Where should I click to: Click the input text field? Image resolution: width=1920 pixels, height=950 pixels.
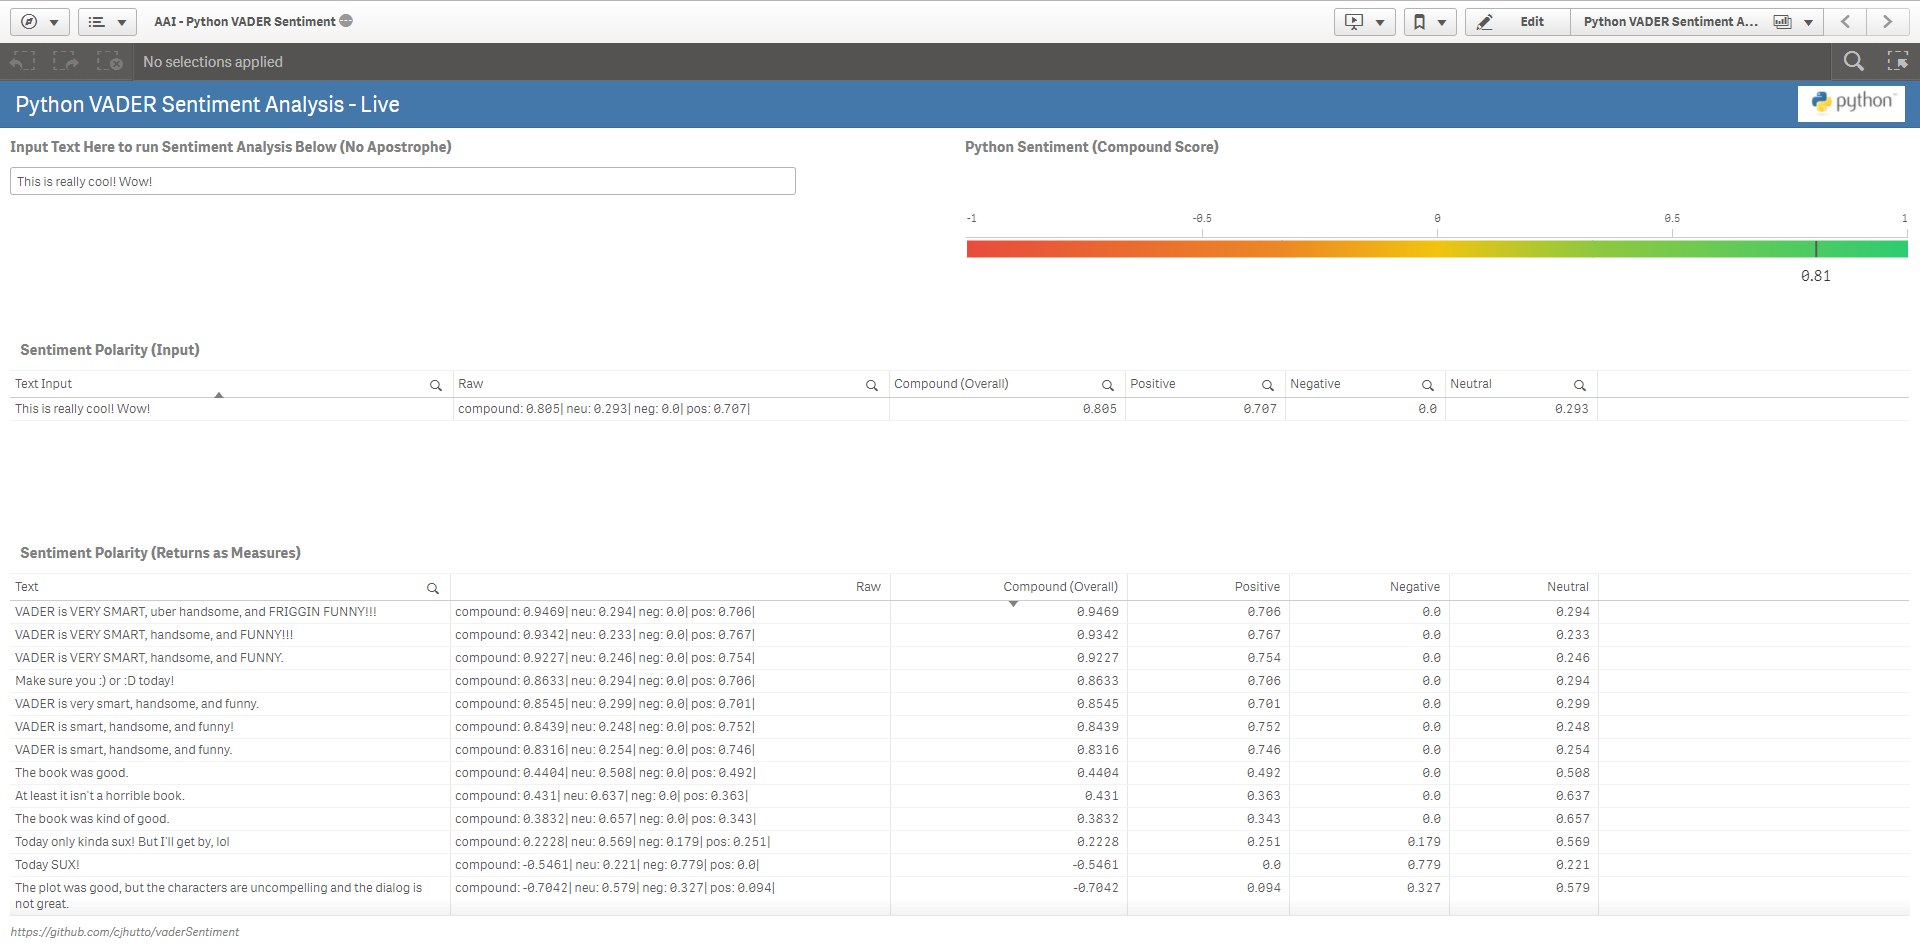coord(403,181)
